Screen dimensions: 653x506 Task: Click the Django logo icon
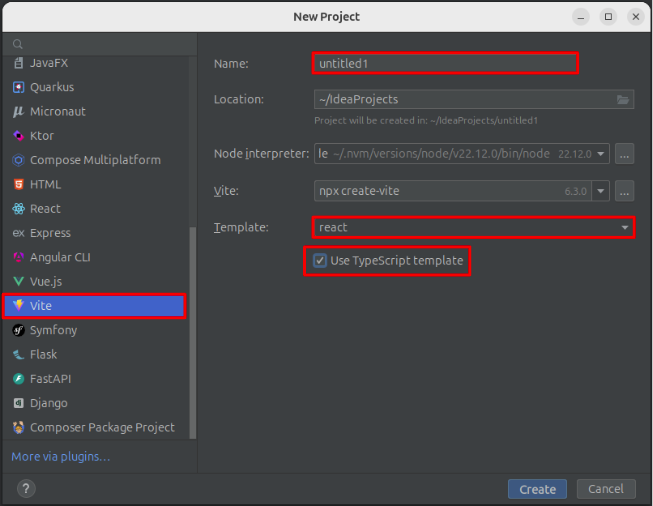tap(18, 403)
